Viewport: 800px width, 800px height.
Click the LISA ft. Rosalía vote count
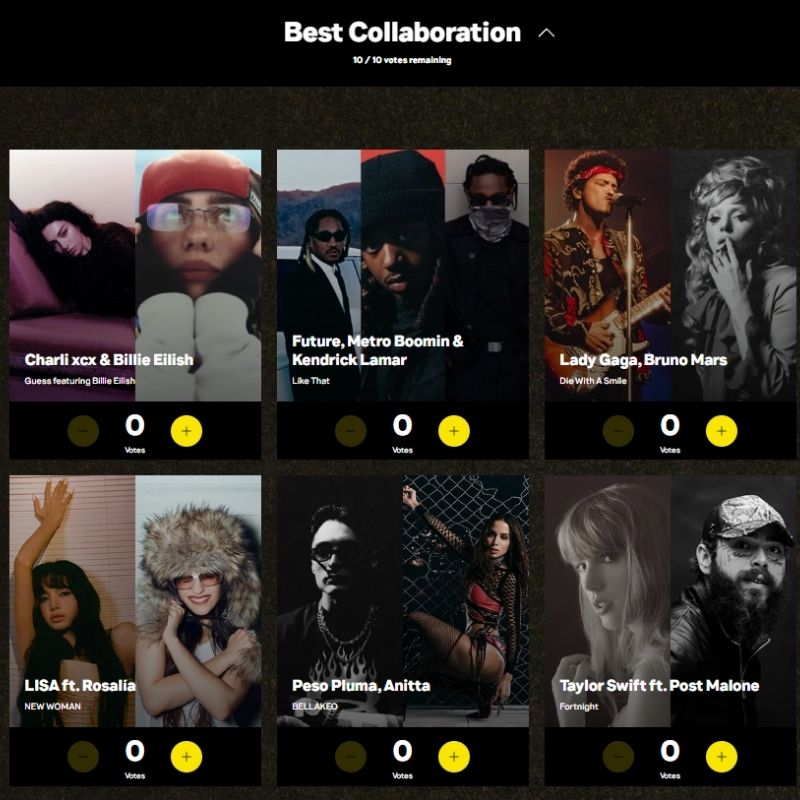click(x=135, y=751)
